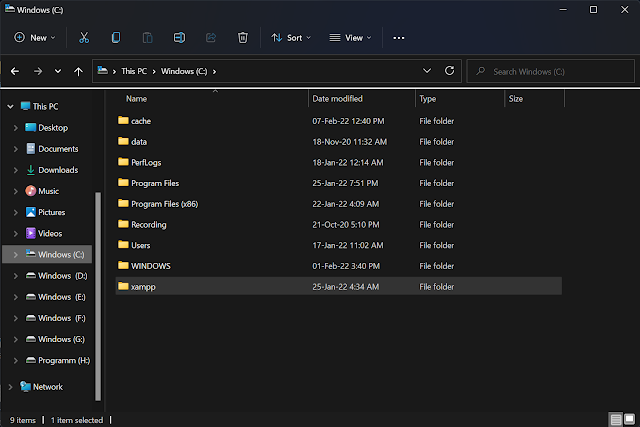Click the WINDOWS folder icon
Viewport: 640px width, 427px height.
click(x=123, y=265)
